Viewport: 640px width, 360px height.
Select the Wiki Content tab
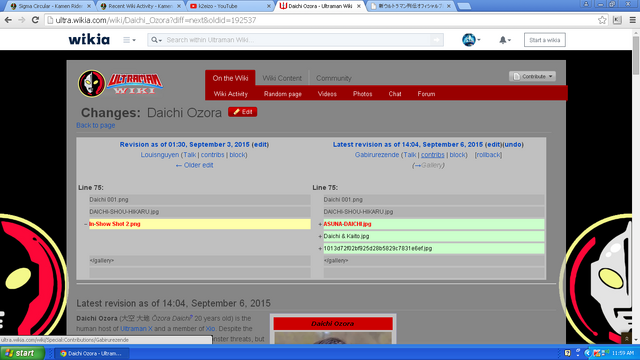(x=282, y=78)
